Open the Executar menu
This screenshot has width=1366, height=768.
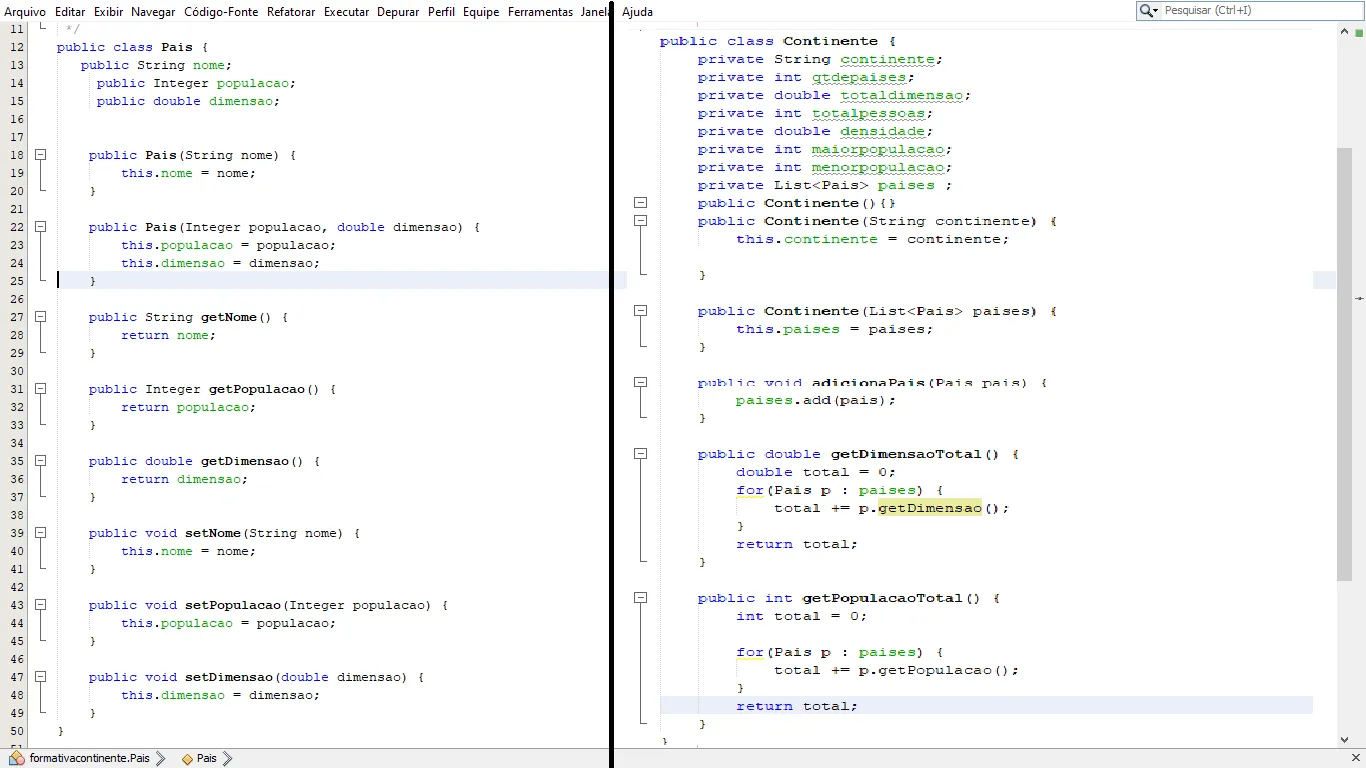(347, 12)
